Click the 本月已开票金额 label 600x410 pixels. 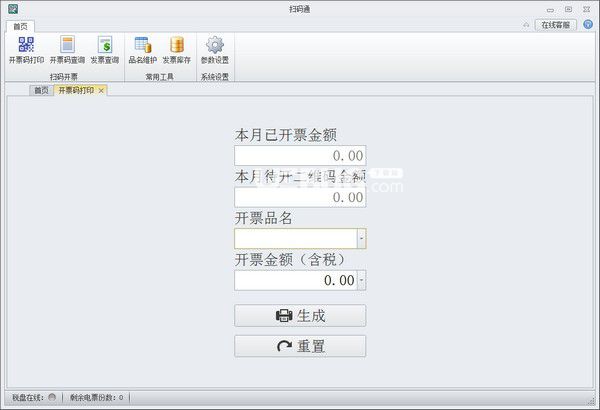click(x=286, y=135)
